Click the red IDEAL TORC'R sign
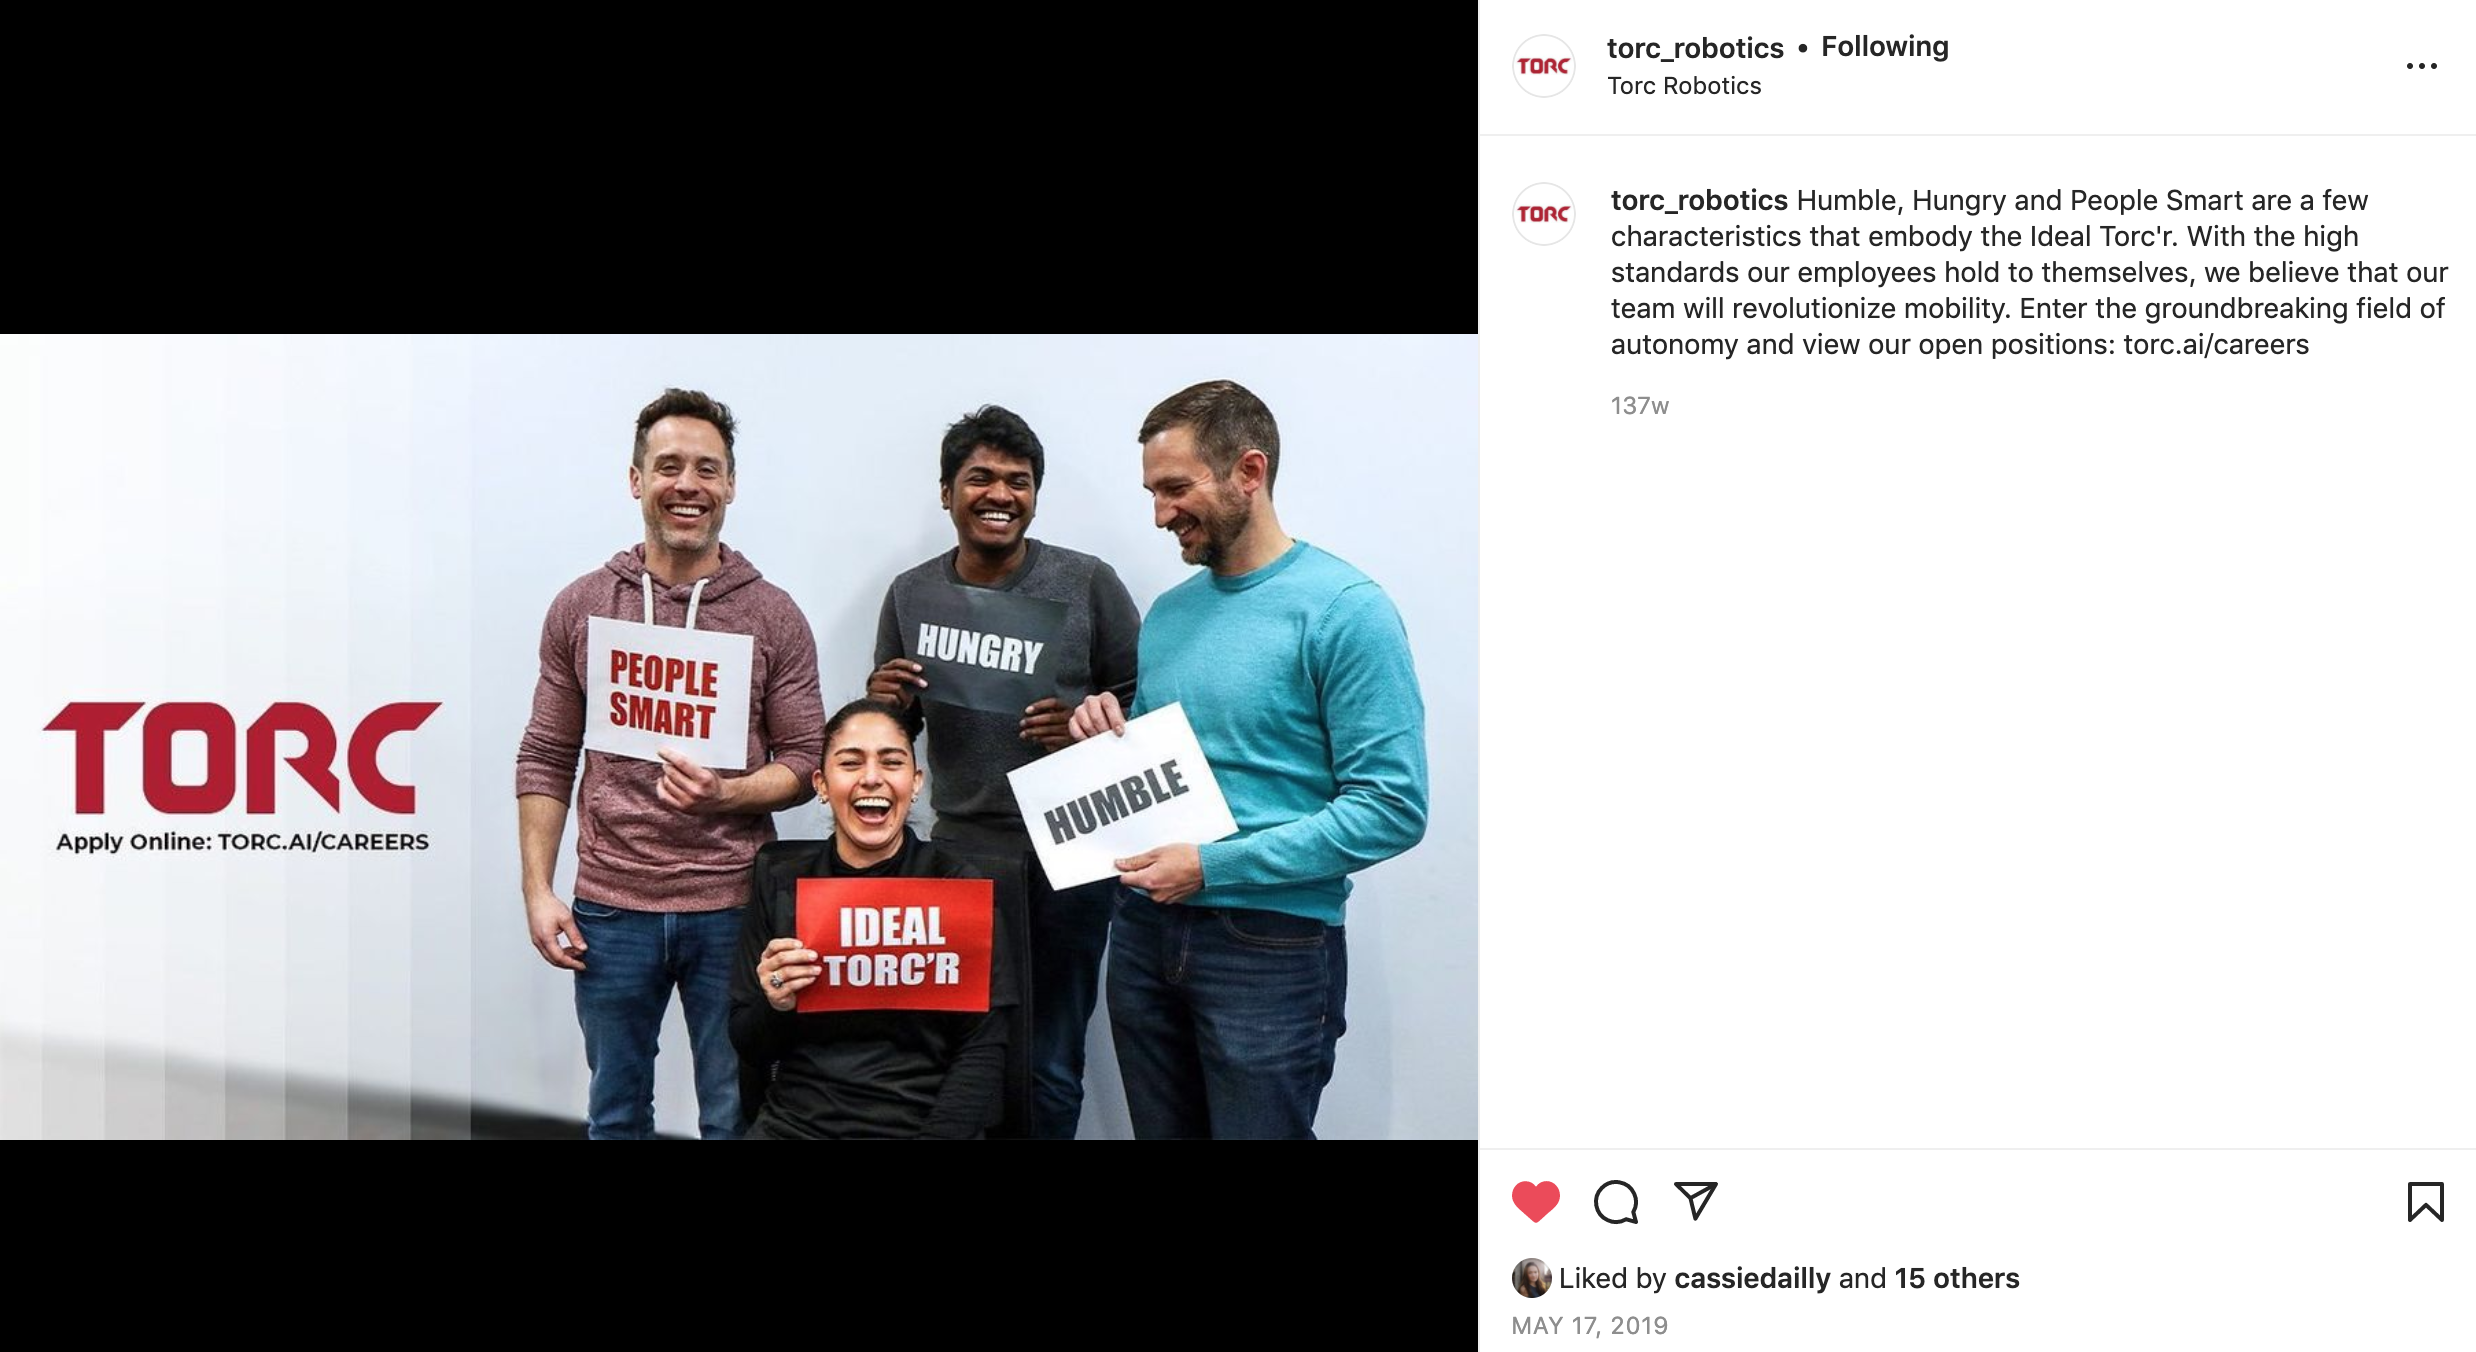 894,945
